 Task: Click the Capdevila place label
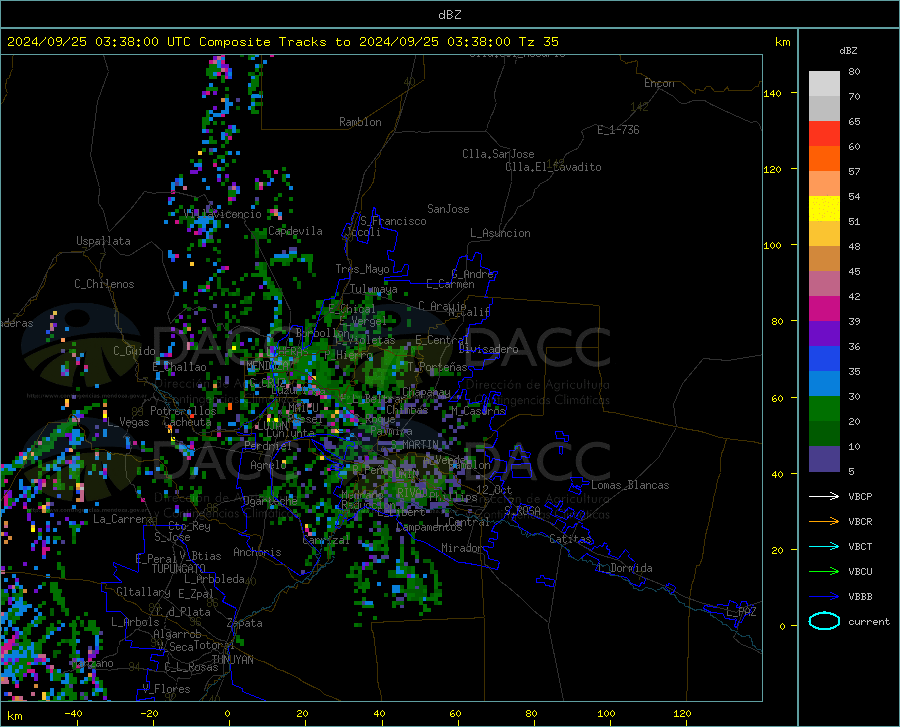295,231
